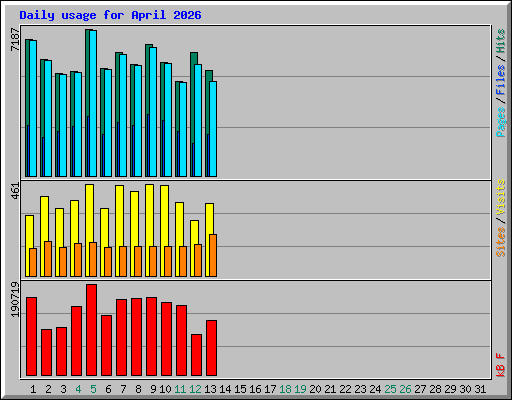512x400 pixels.
Task: Click day 30 on the x-axis
Action: point(465,389)
